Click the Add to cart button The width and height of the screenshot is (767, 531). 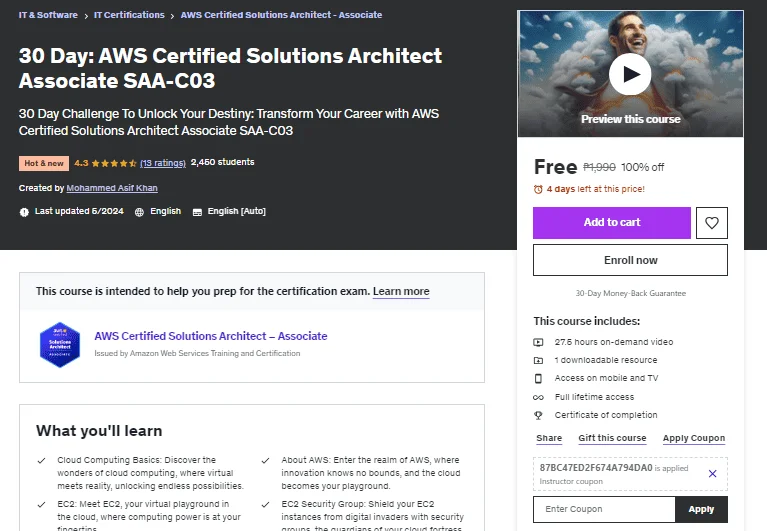[x=612, y=223]
